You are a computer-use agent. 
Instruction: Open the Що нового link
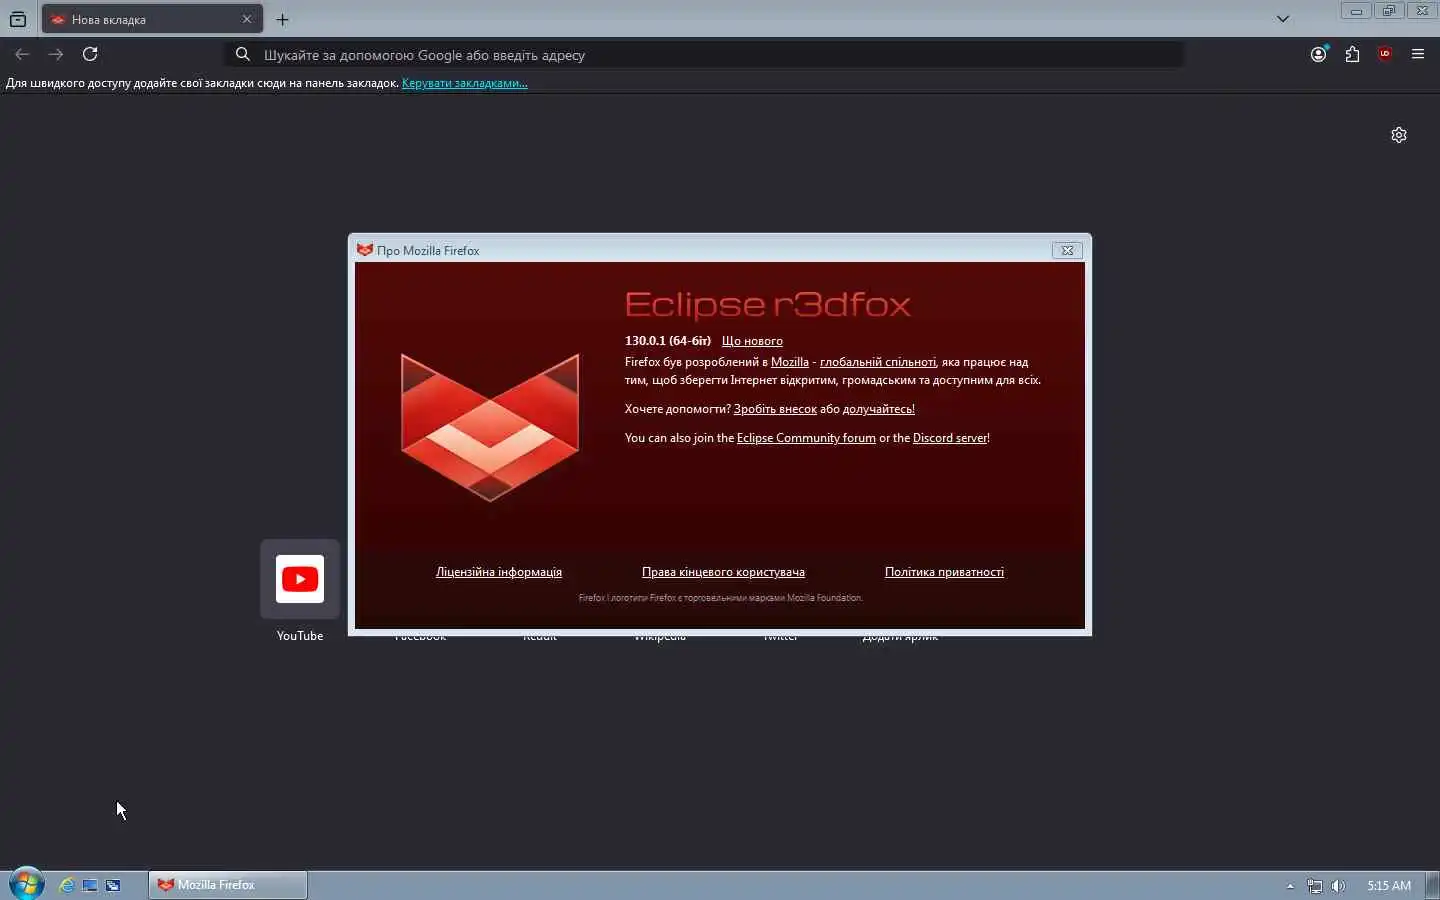click(x=752, y=341)
